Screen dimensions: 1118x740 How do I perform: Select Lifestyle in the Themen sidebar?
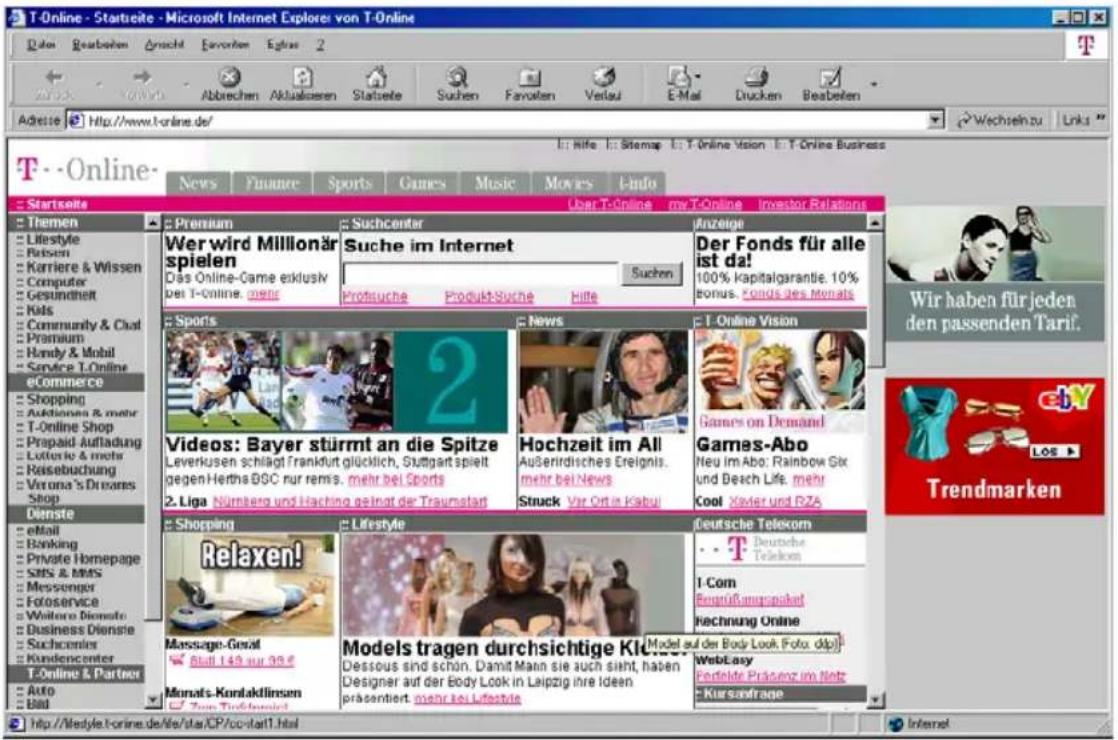coord(53,240)
